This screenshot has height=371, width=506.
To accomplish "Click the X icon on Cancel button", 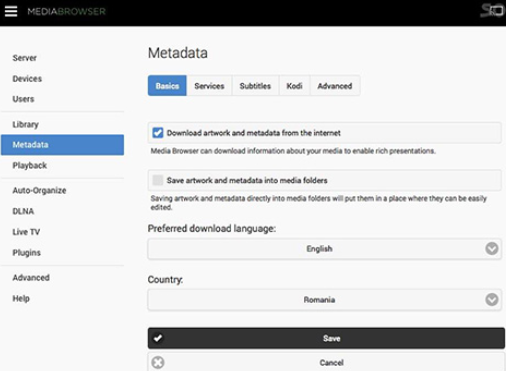I will coord(158,362).
